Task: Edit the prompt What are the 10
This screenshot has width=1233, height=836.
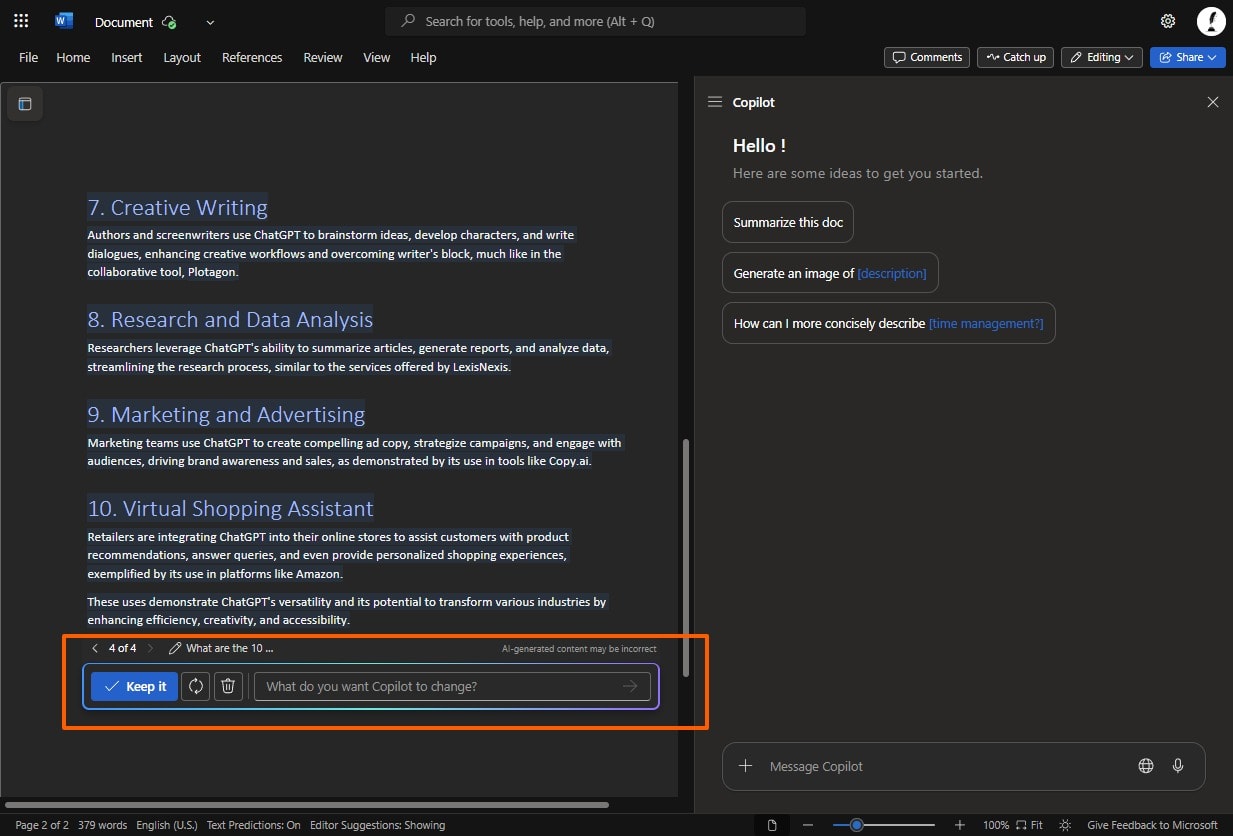Action: [x=221, y=648]
